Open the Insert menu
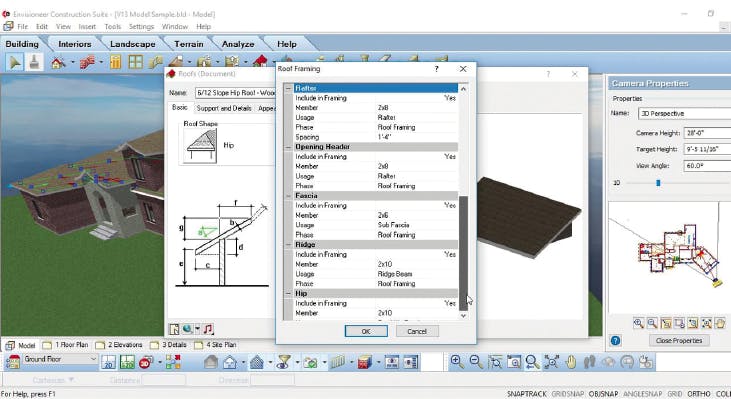Screen dimensions: 731x399 [87, 27]
